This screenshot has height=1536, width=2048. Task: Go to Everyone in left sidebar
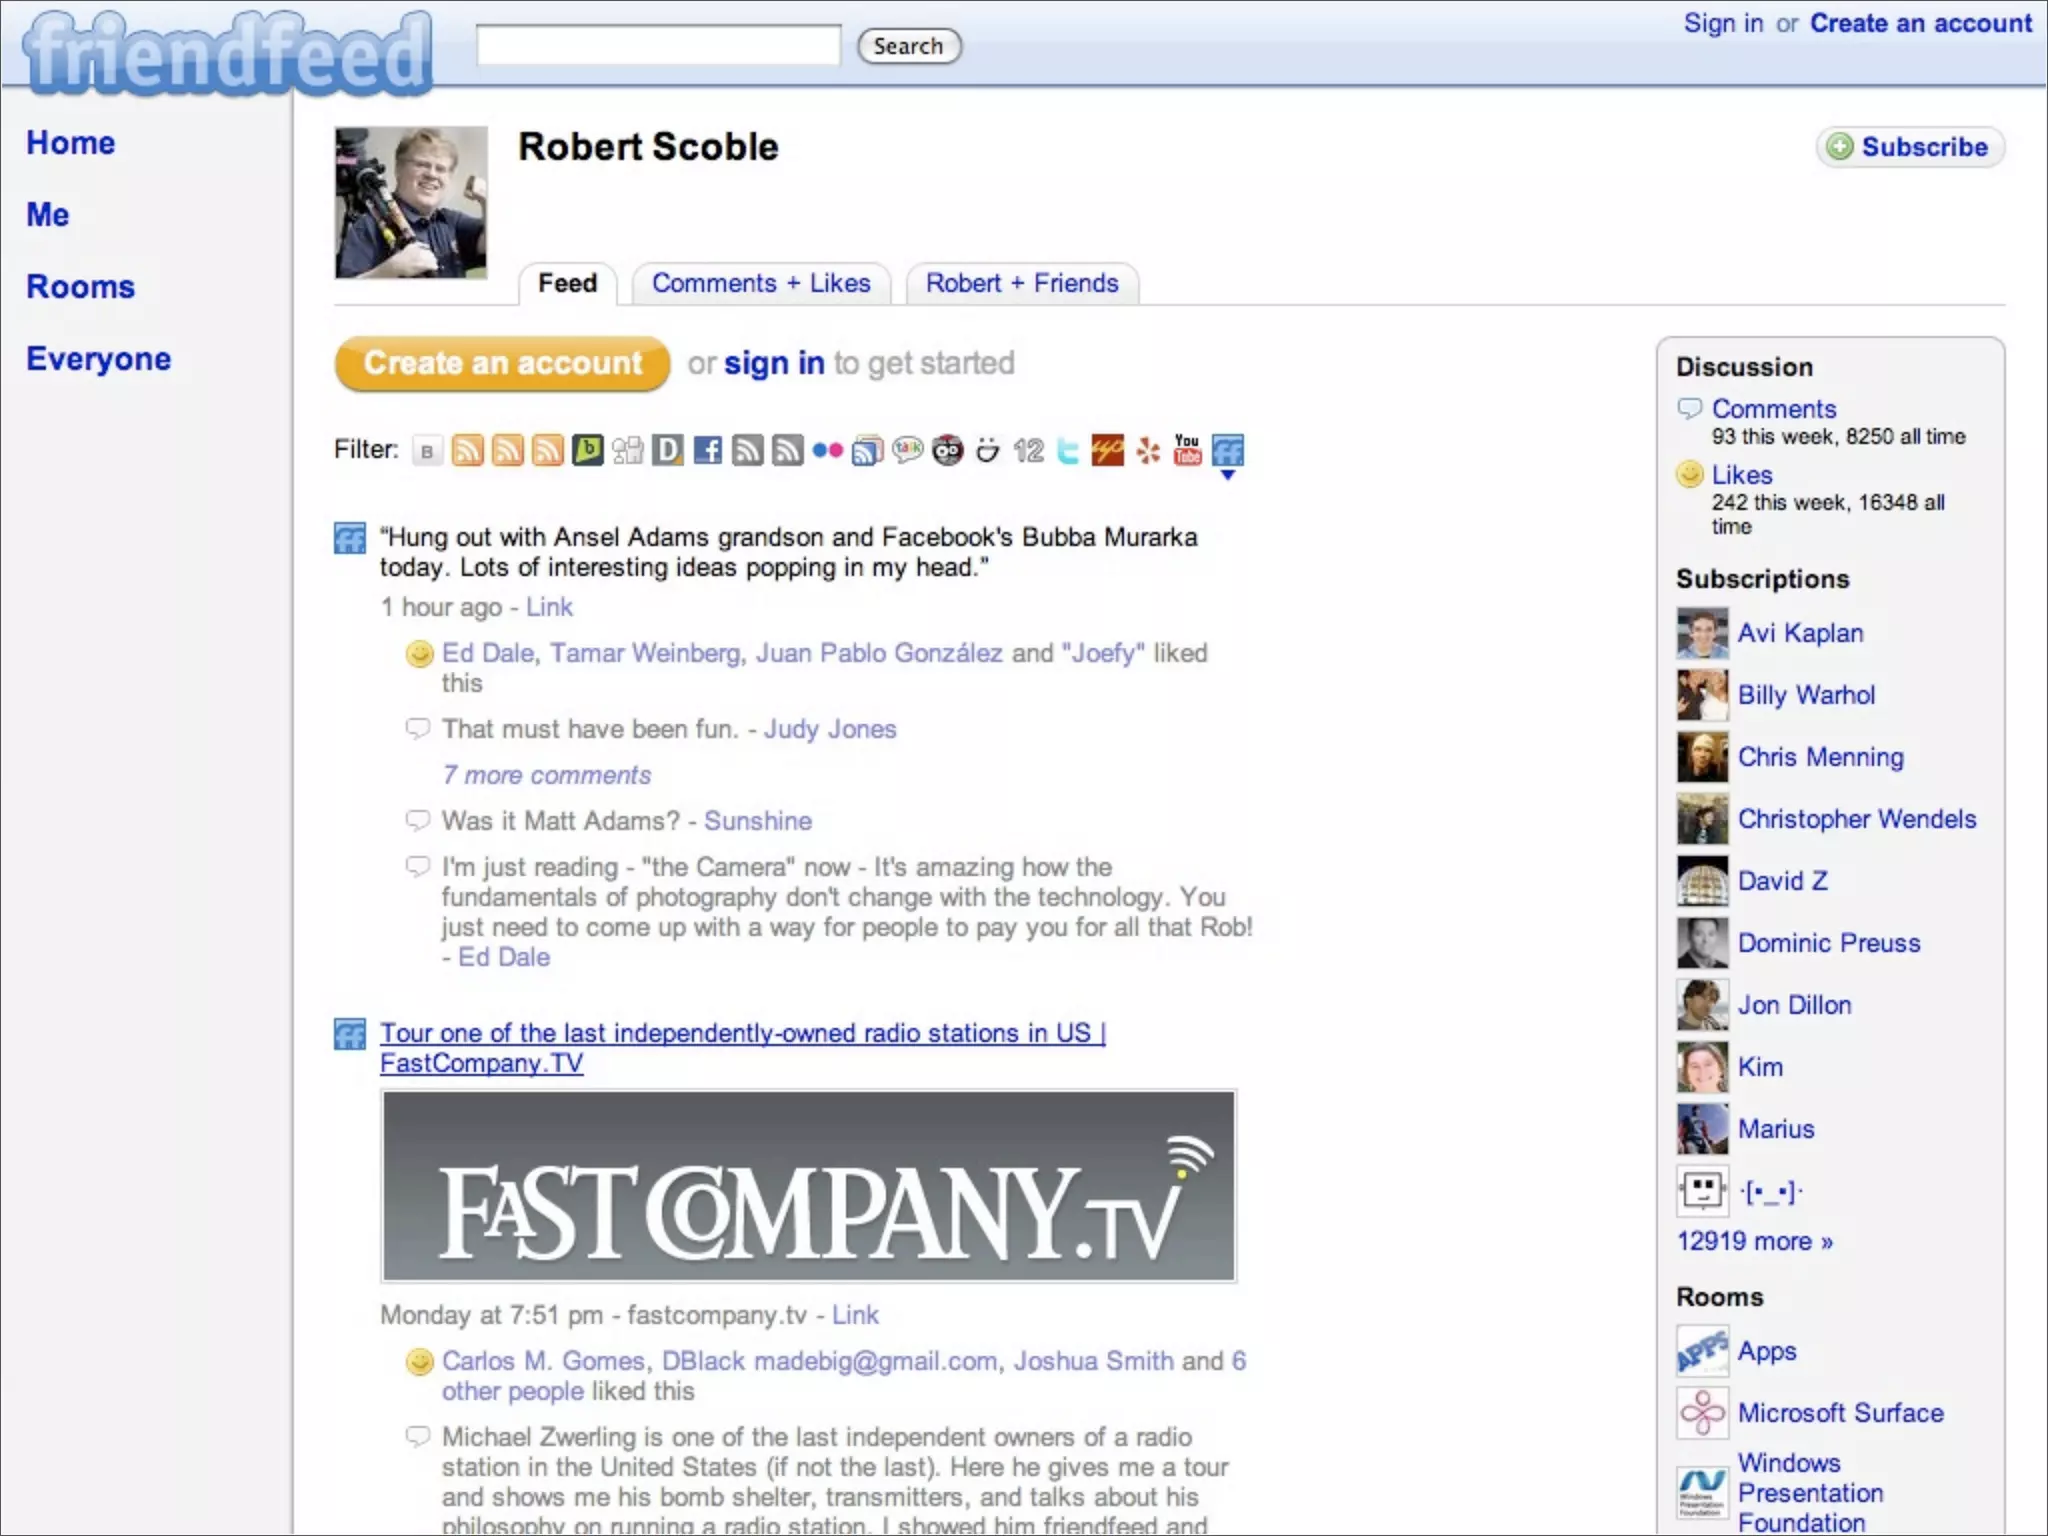(x=98, y=359)
